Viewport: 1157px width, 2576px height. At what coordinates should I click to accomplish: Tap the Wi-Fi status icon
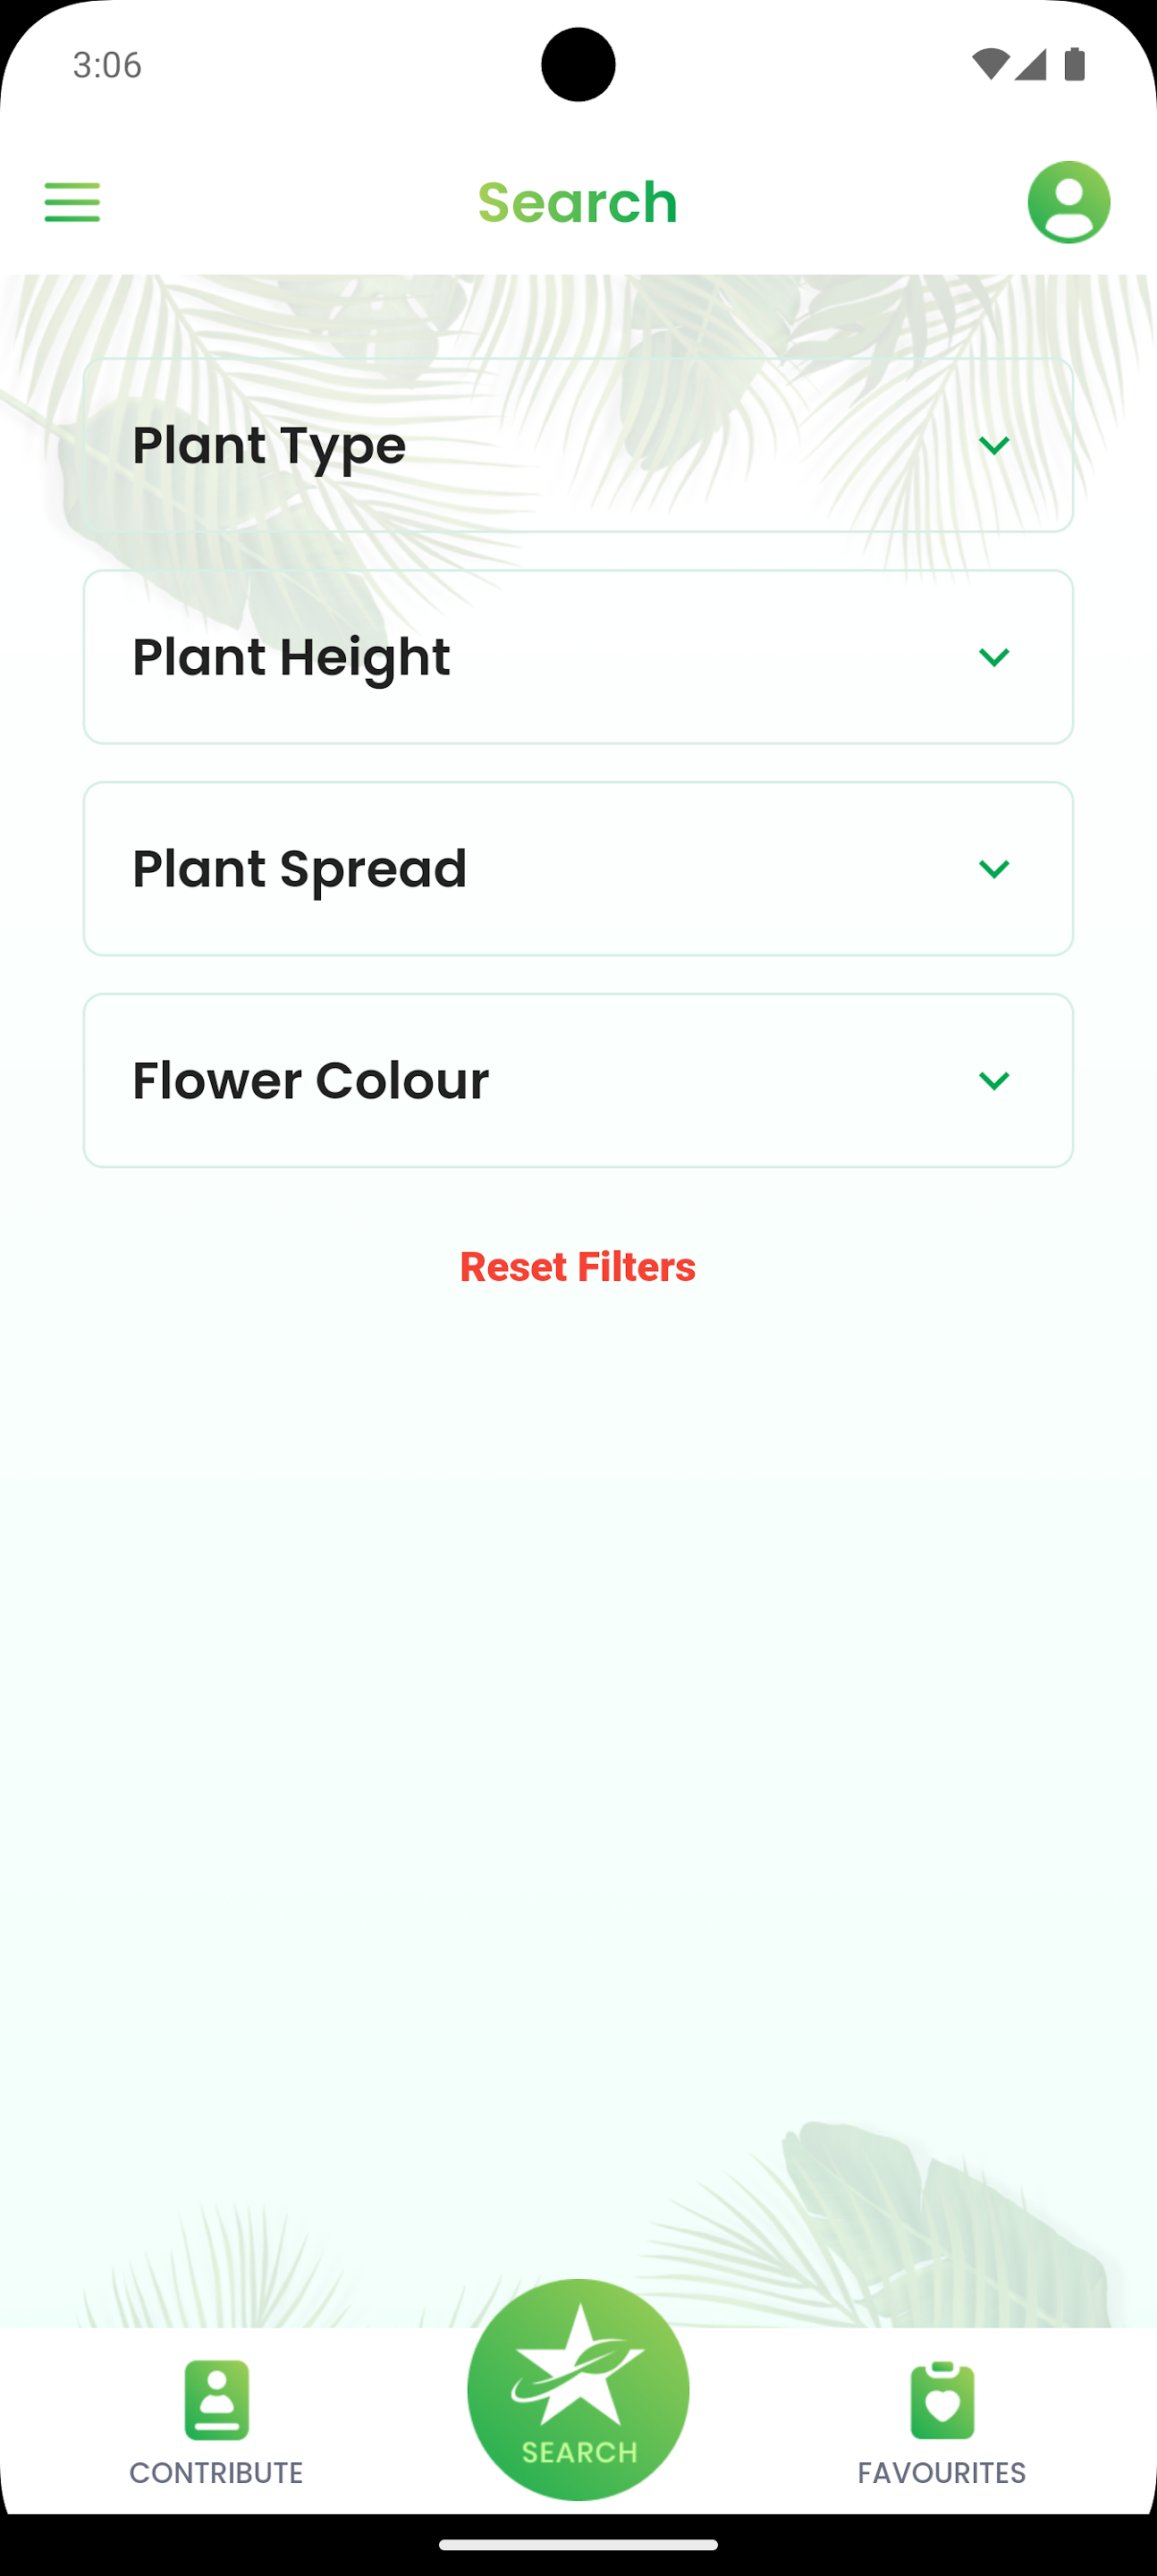(989, 65)
